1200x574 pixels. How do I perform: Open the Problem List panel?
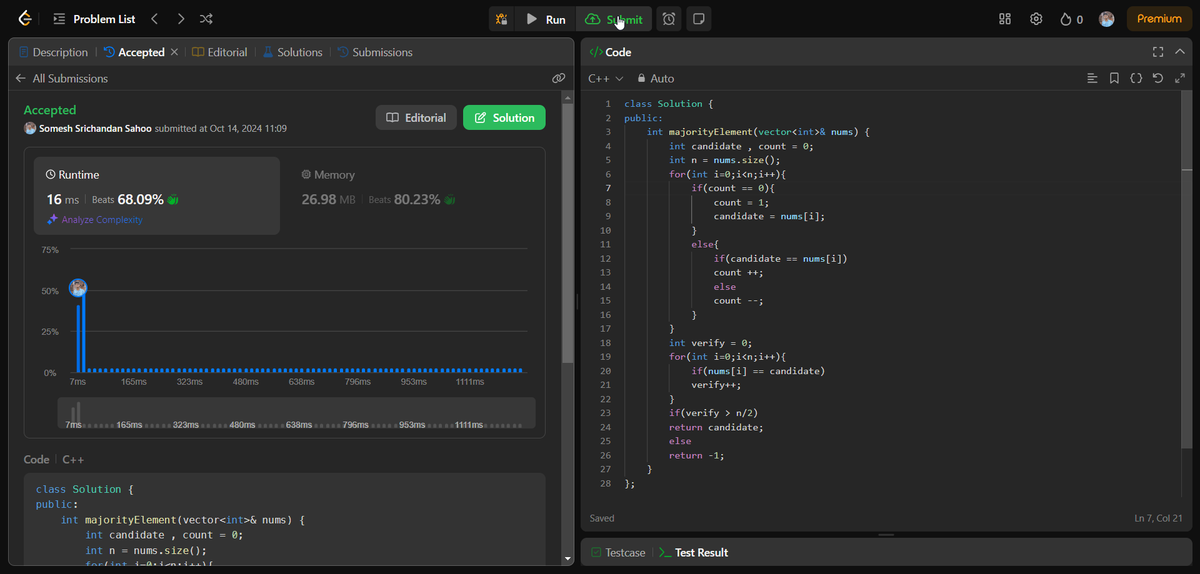pos(92,19)
